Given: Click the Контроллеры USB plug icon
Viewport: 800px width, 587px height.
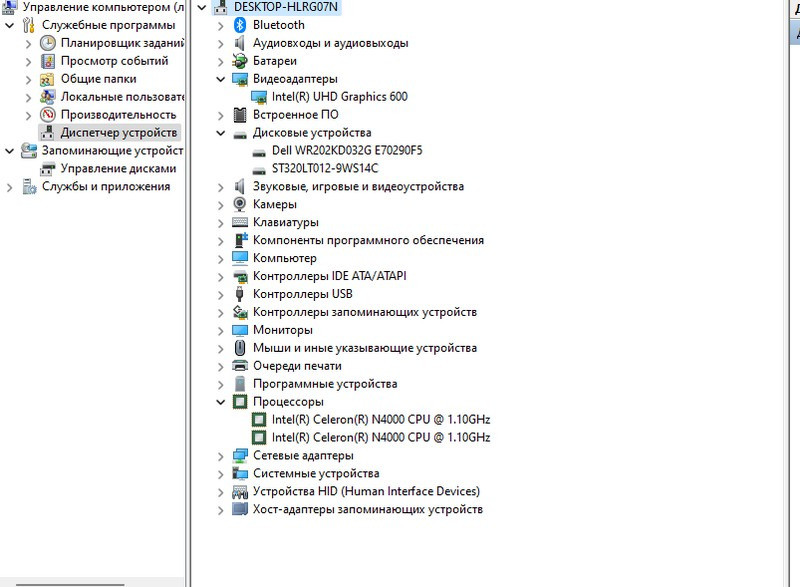Looking at the screenshot, I should click(x=239, y=294).
